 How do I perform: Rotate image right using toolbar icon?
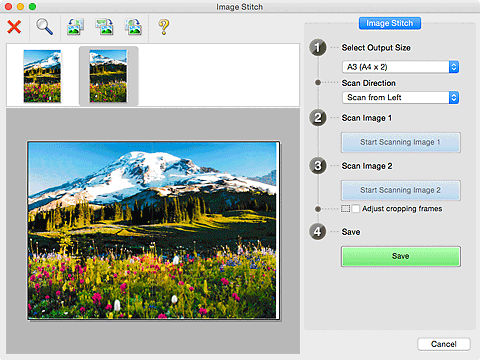(x=134, y=27)
